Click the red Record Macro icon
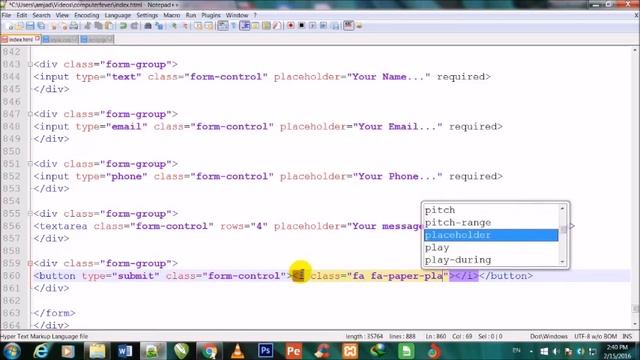This screenshot has height=360, width=640. click(291, 26)
